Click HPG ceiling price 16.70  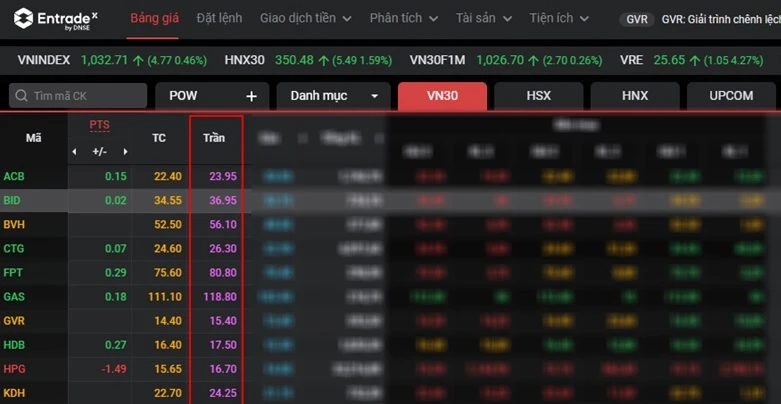tap(223, 369)
